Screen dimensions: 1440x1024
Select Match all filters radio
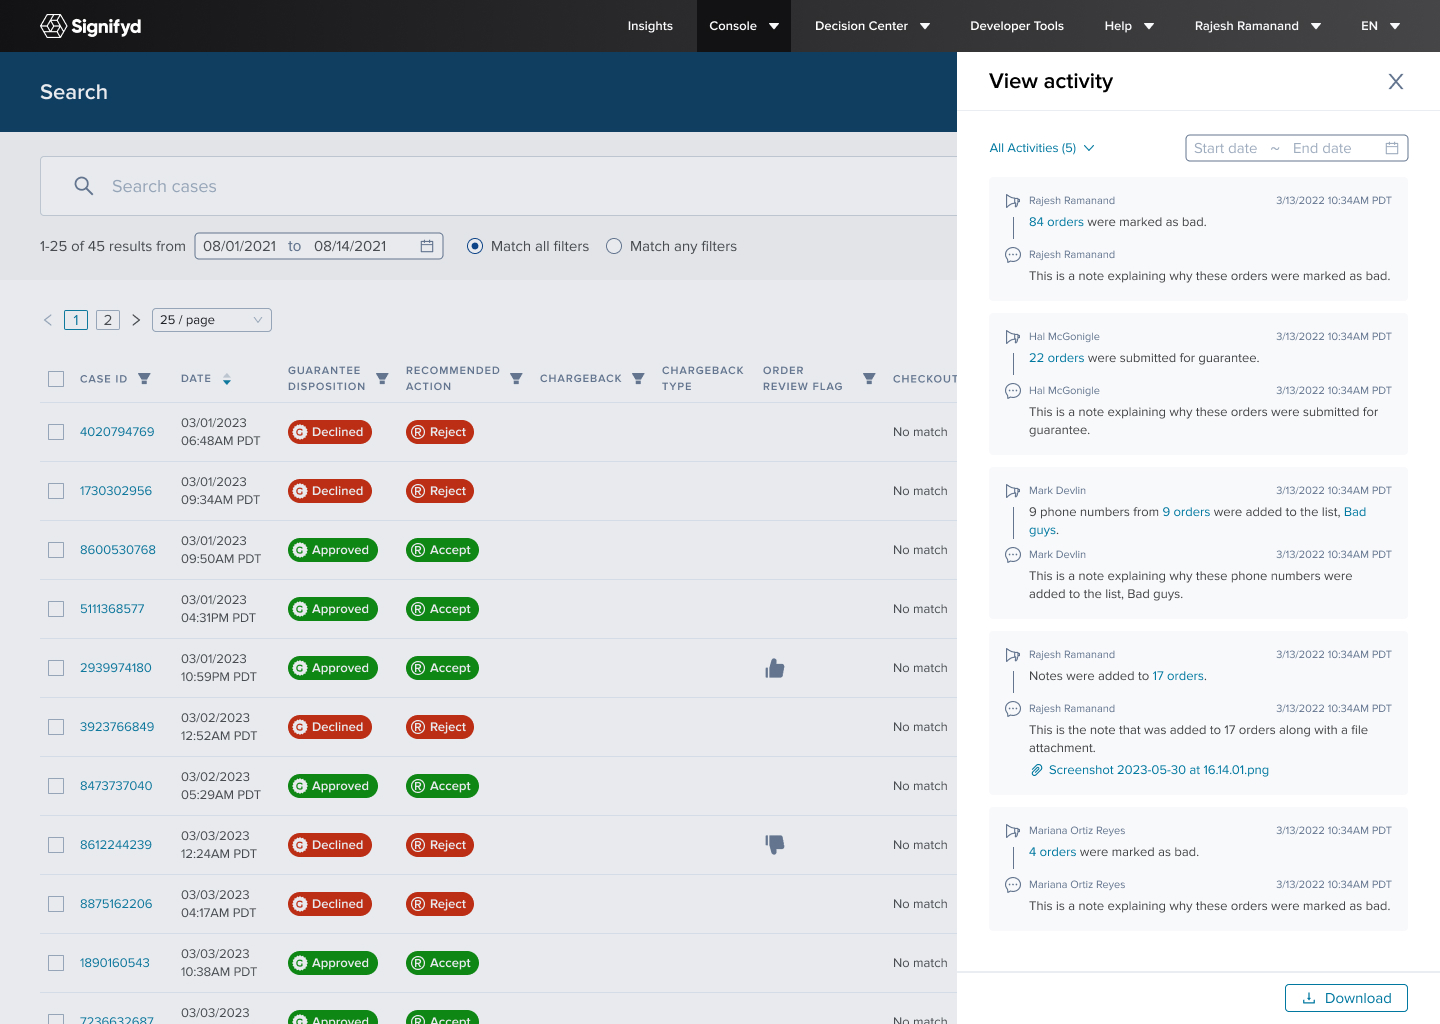(x=475, y=246)
